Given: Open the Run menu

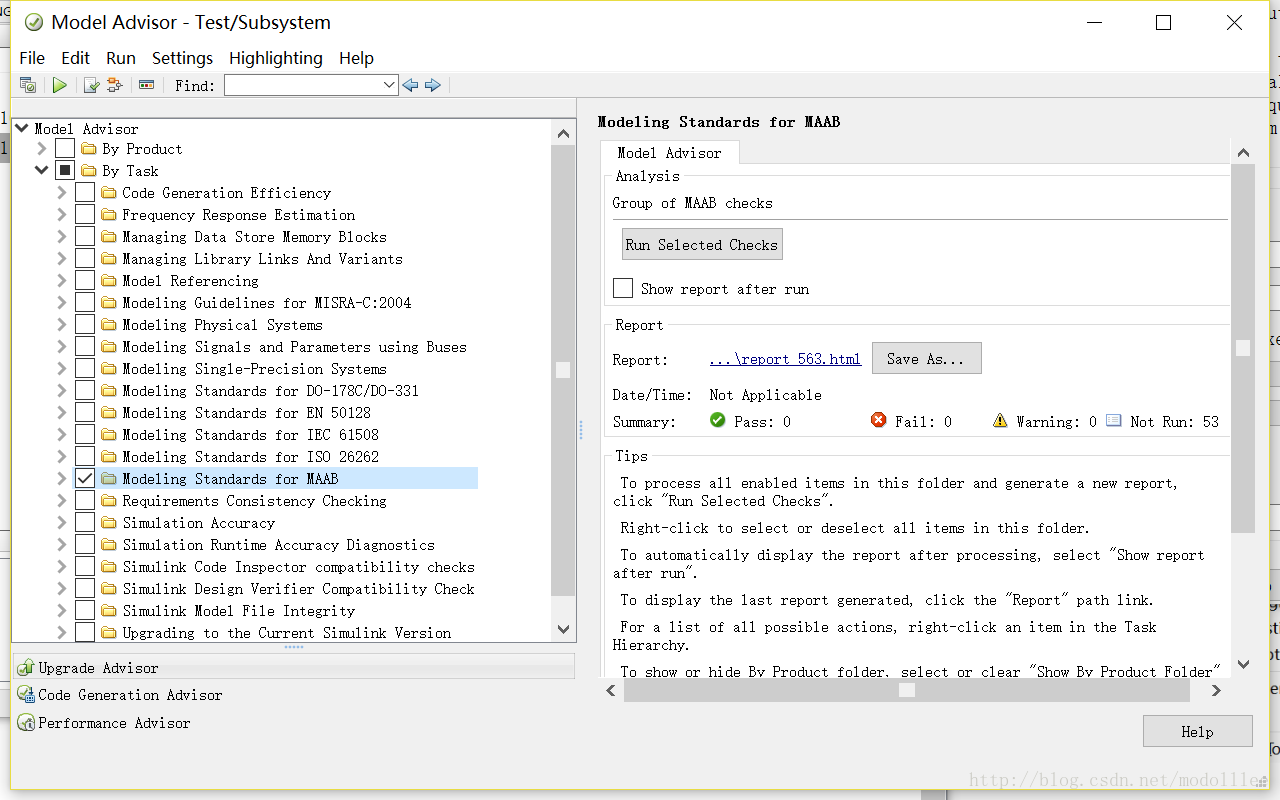Looking at the screenshot, I should 121,58.
